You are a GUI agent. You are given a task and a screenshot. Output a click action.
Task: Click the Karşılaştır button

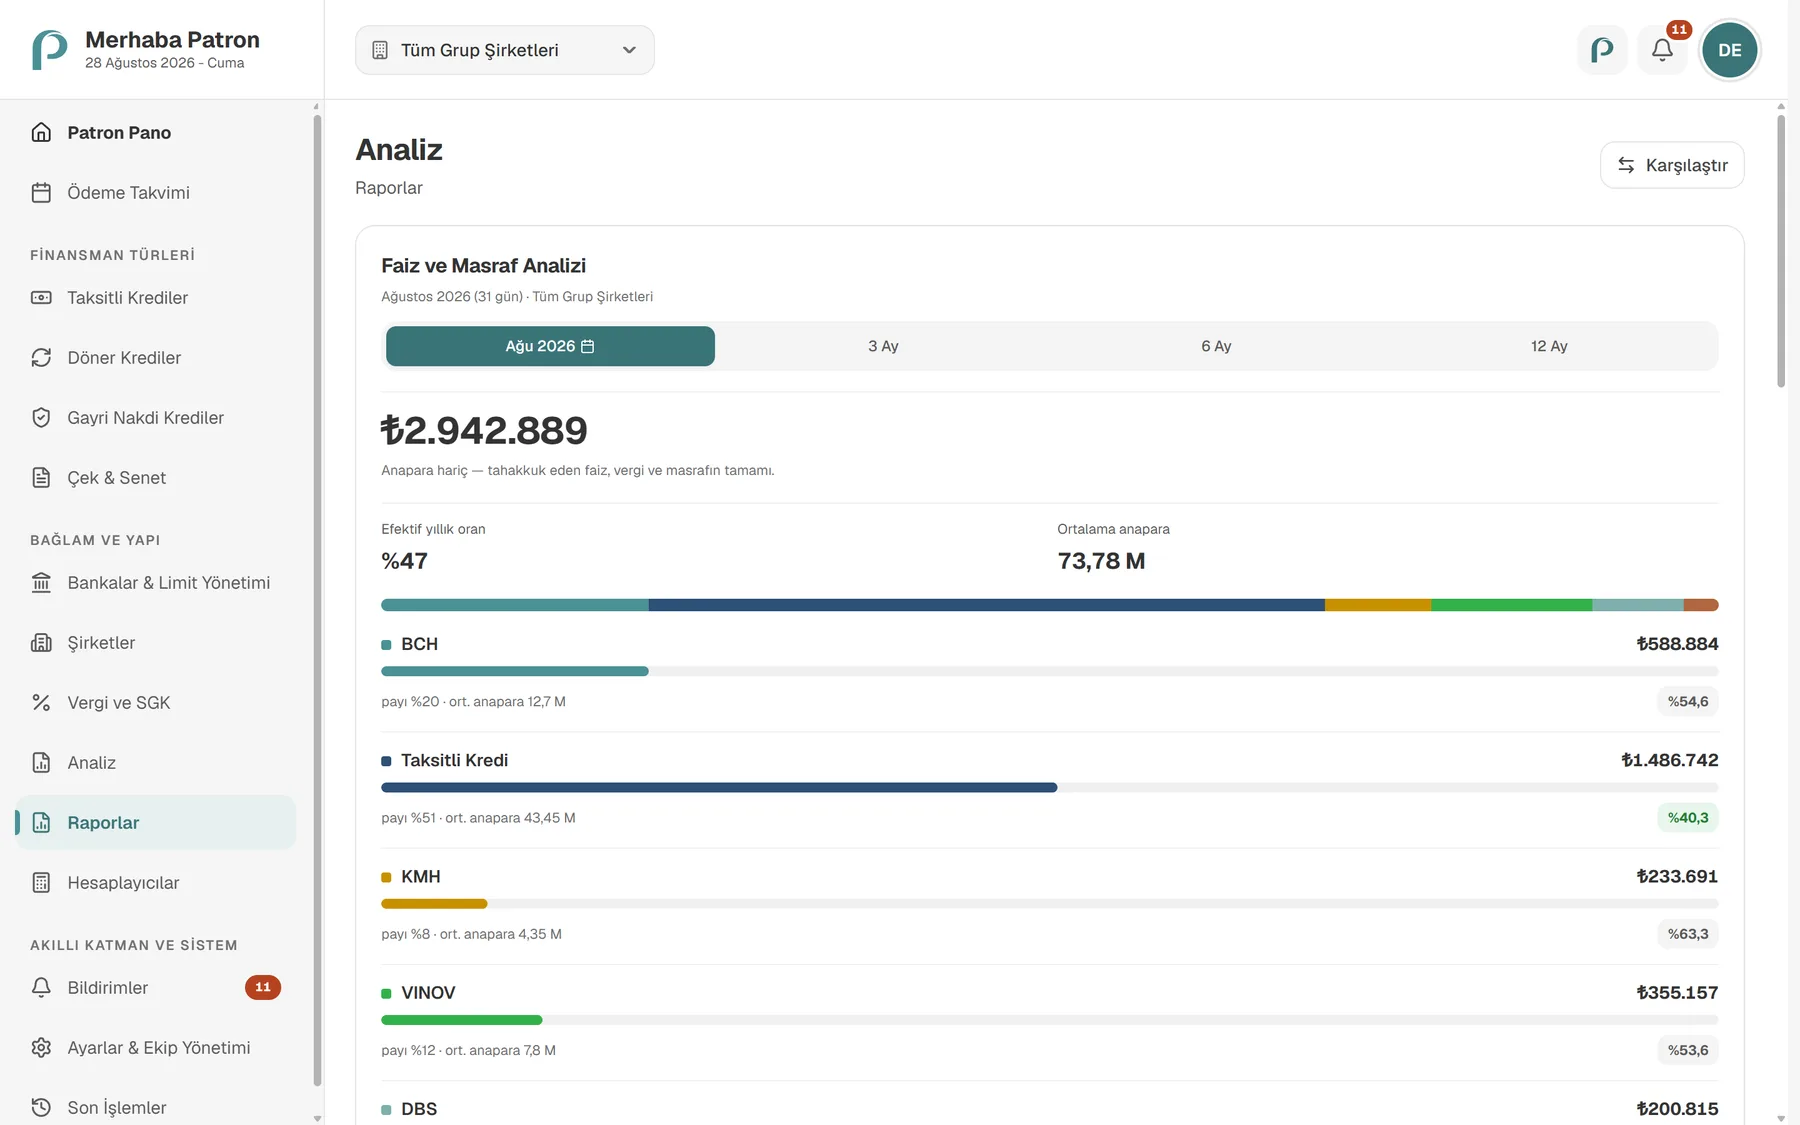click(1672, 165)
